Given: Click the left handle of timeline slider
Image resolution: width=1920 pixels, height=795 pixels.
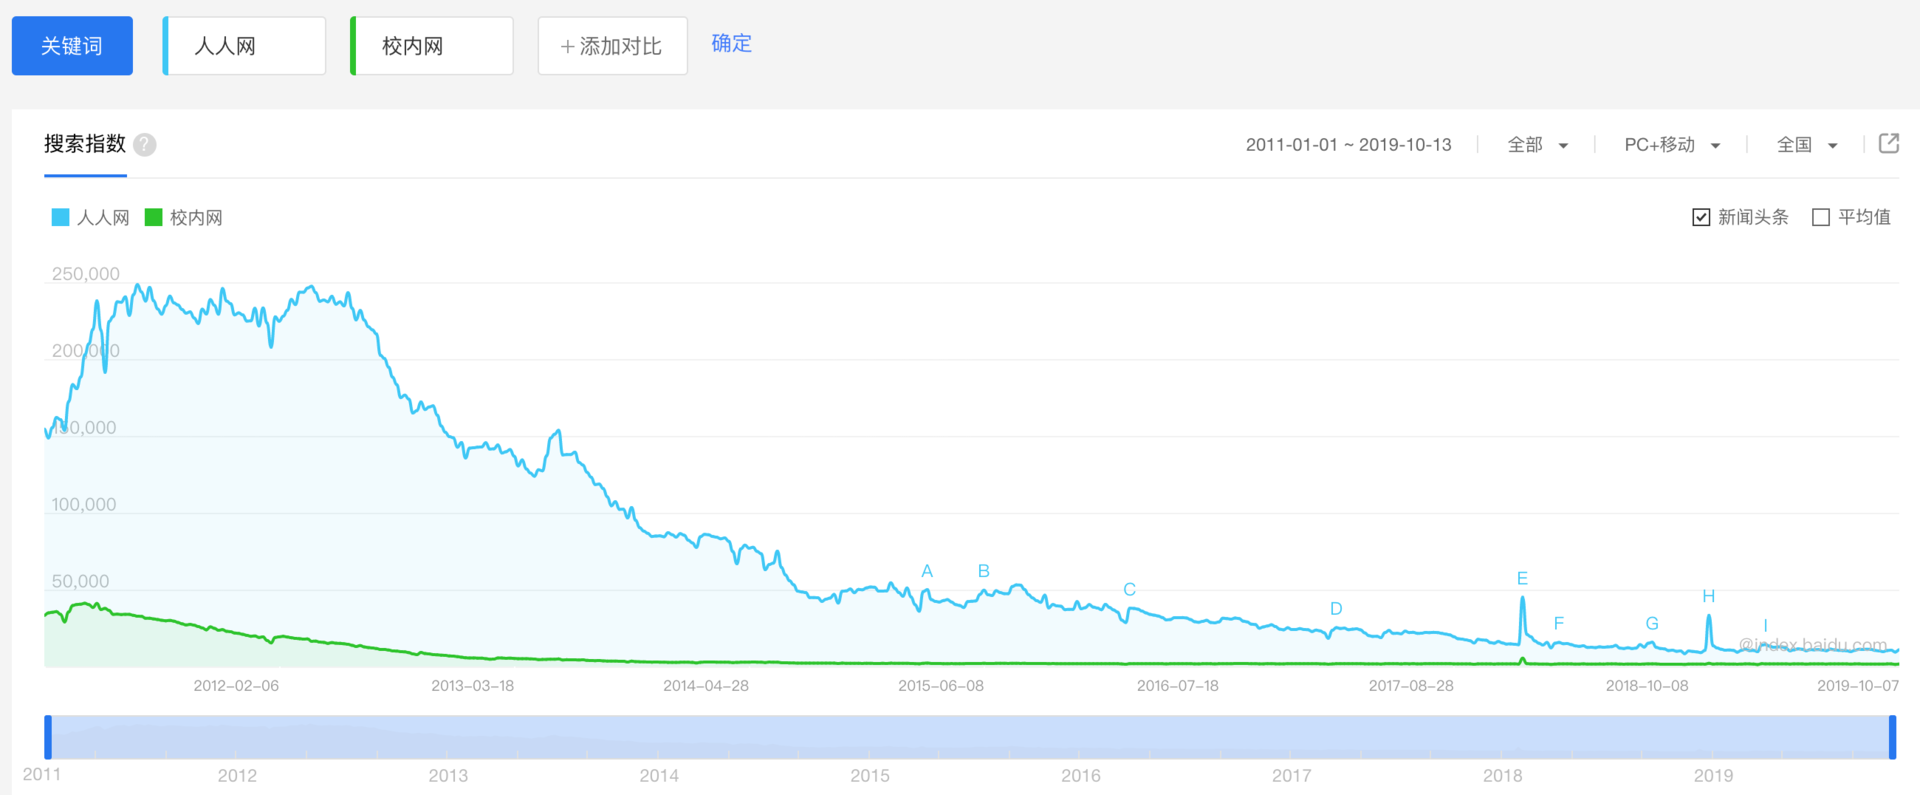Looking at the screenshot, I should [48, 737].
